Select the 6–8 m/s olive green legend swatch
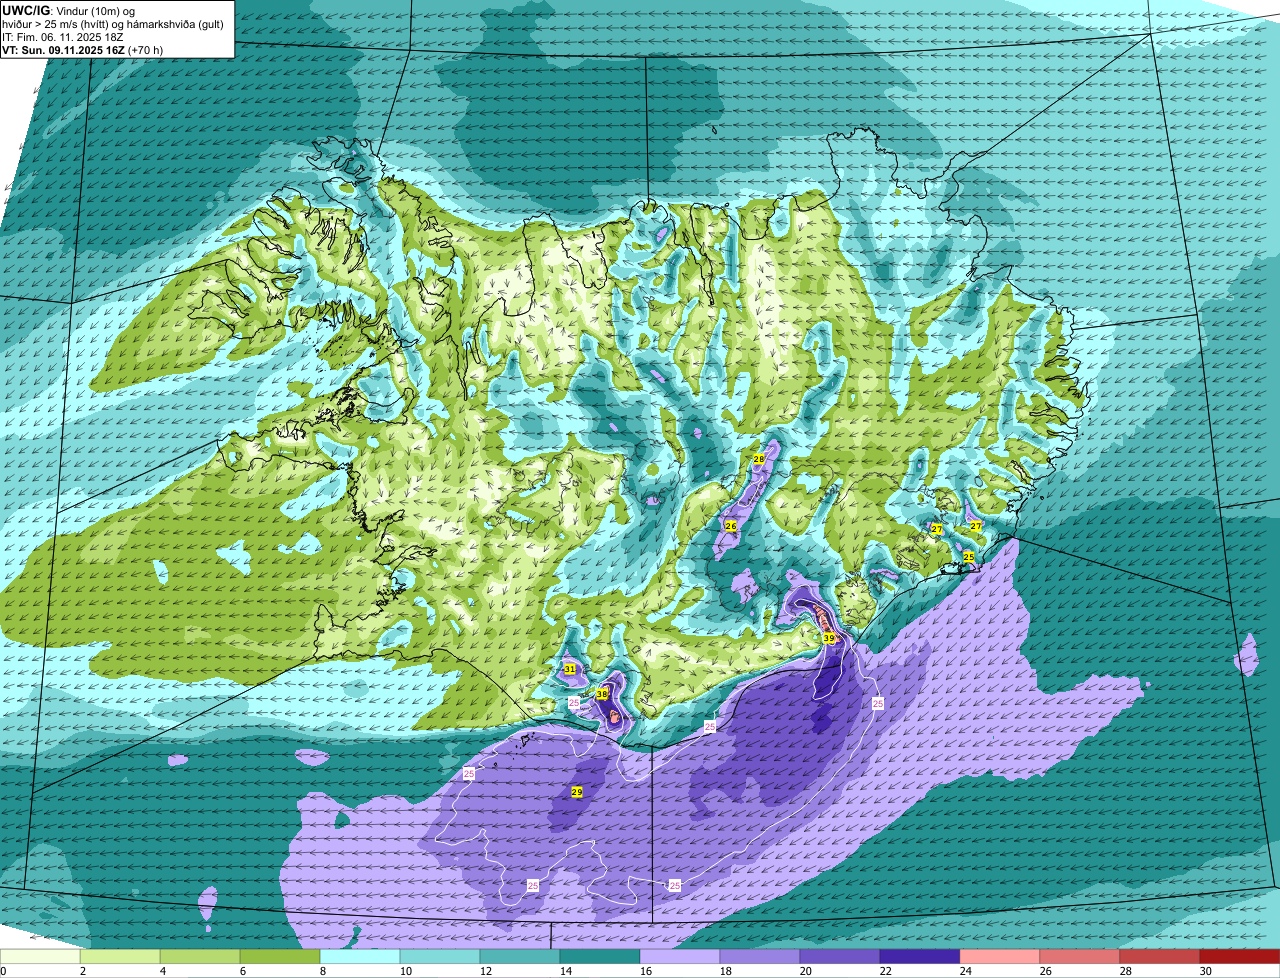This screenshot has height=978, width=1280. click(280, 956)
